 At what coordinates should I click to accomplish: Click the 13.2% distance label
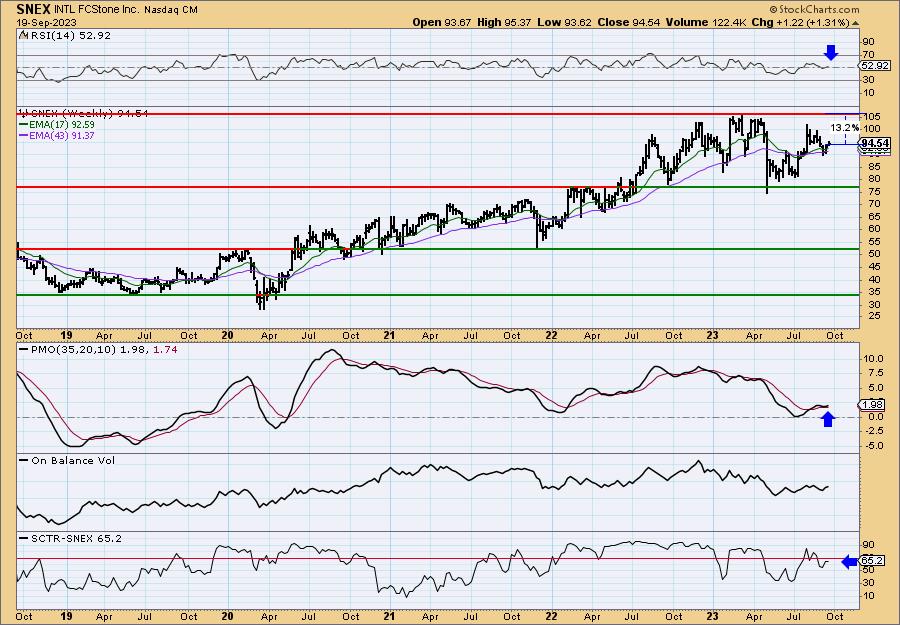(845, 127)
